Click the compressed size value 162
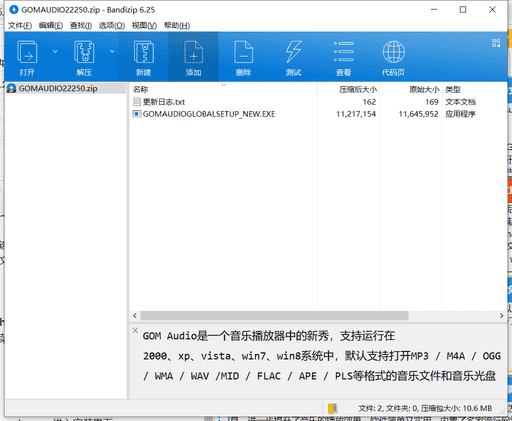Screen dimensions: 512x421 click(x=369, y=102)
